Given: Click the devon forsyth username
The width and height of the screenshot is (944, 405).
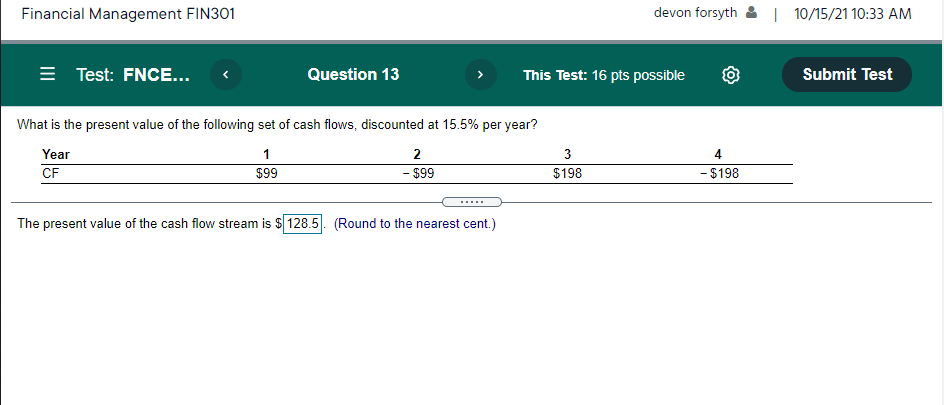Looking at the screenshot, I should [x=695, y=13].
